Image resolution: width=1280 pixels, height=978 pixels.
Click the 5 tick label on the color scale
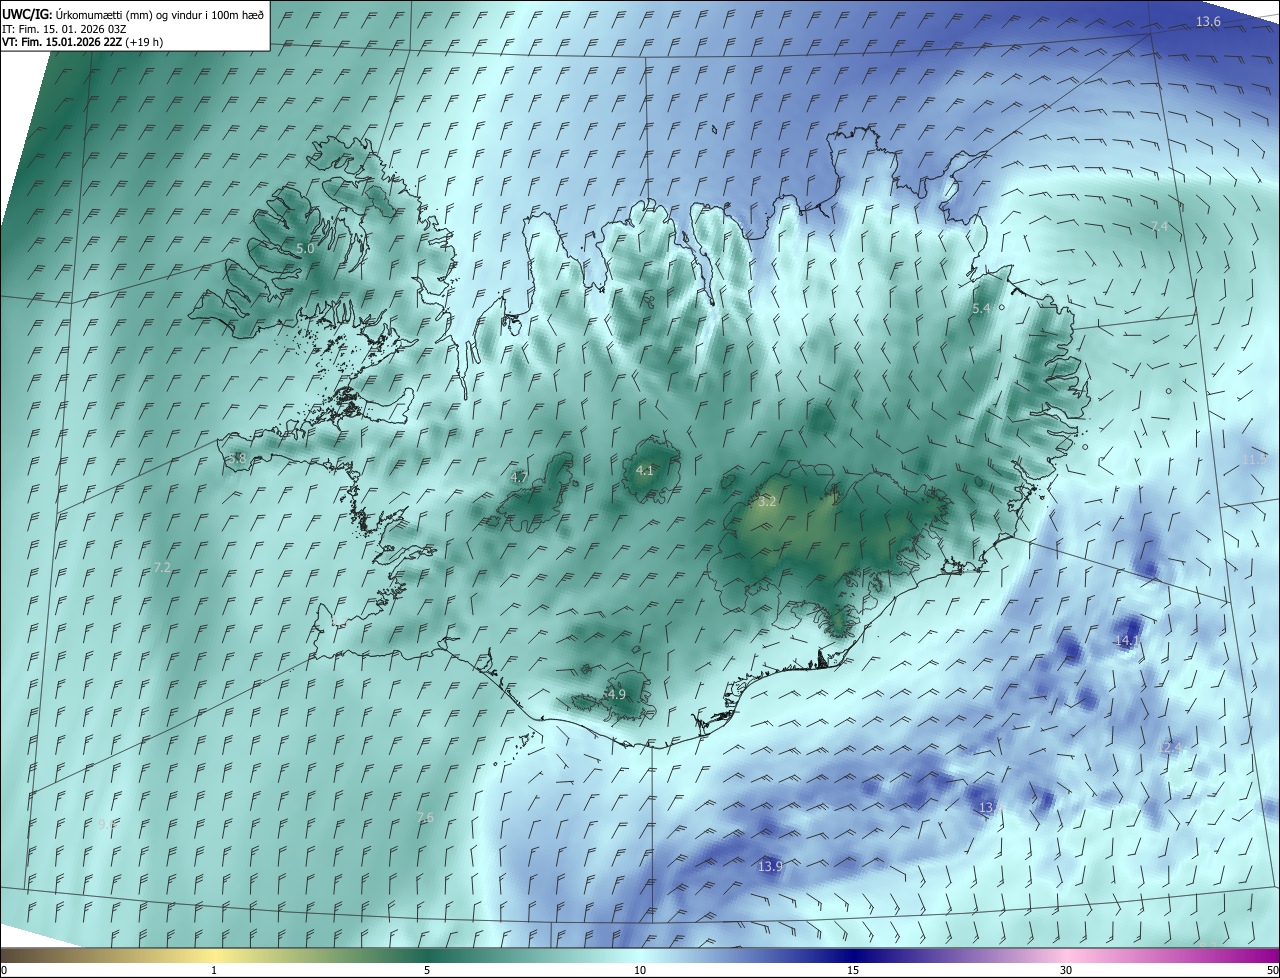tap(427, 970)
